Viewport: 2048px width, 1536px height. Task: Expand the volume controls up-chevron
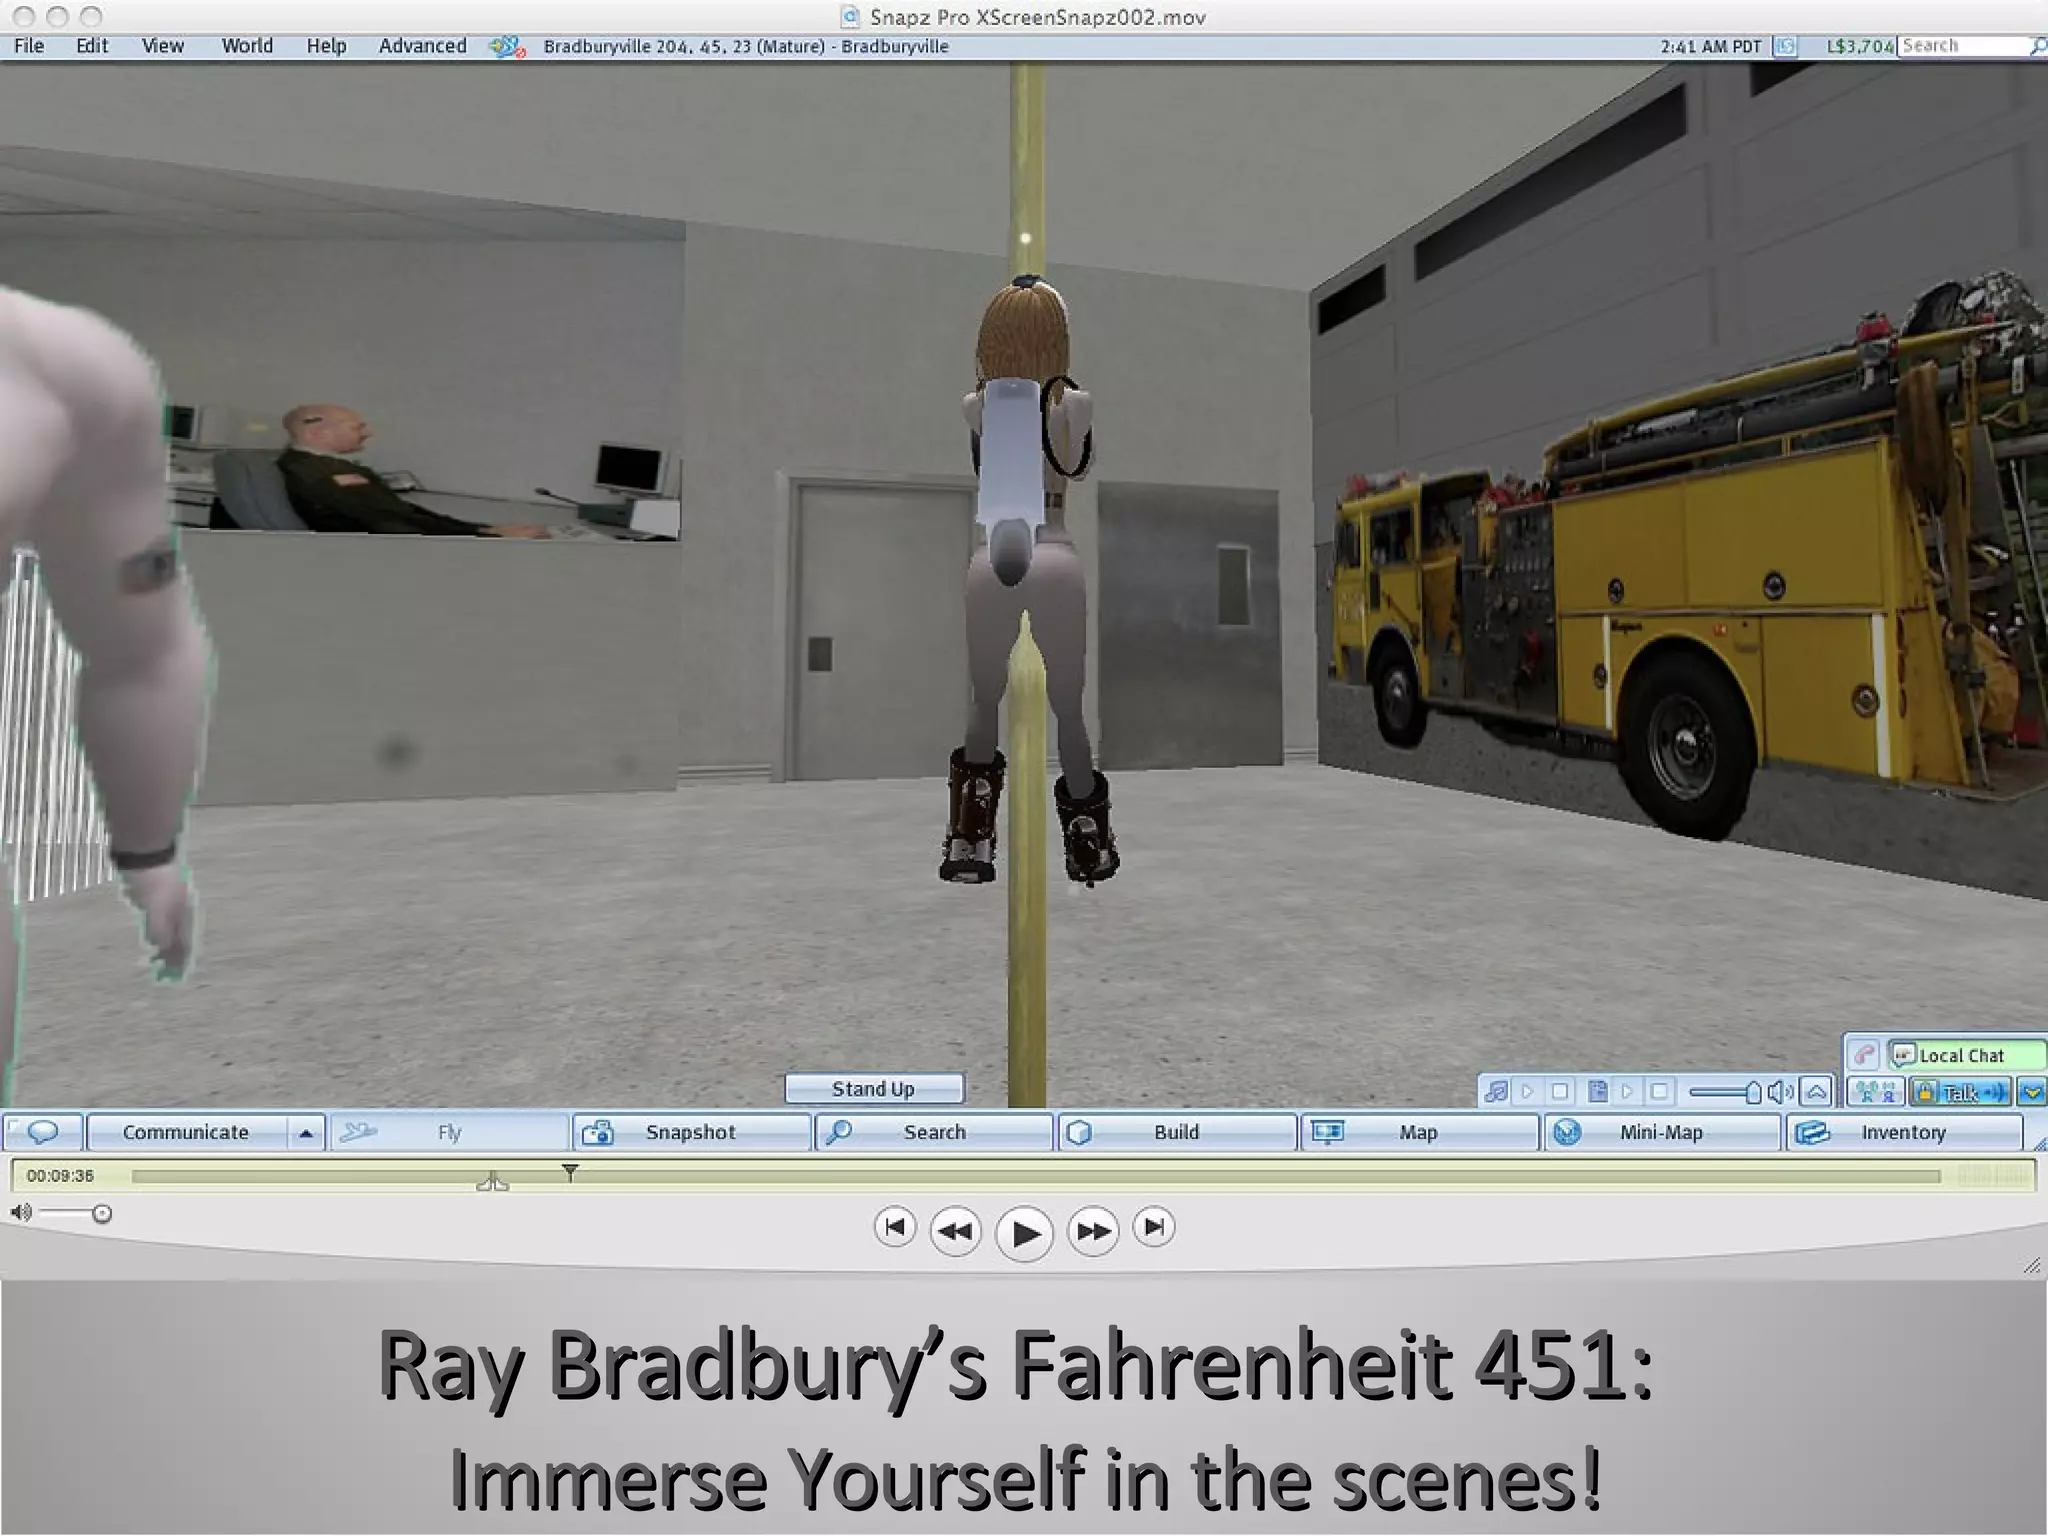(x=1817, y=1092)
